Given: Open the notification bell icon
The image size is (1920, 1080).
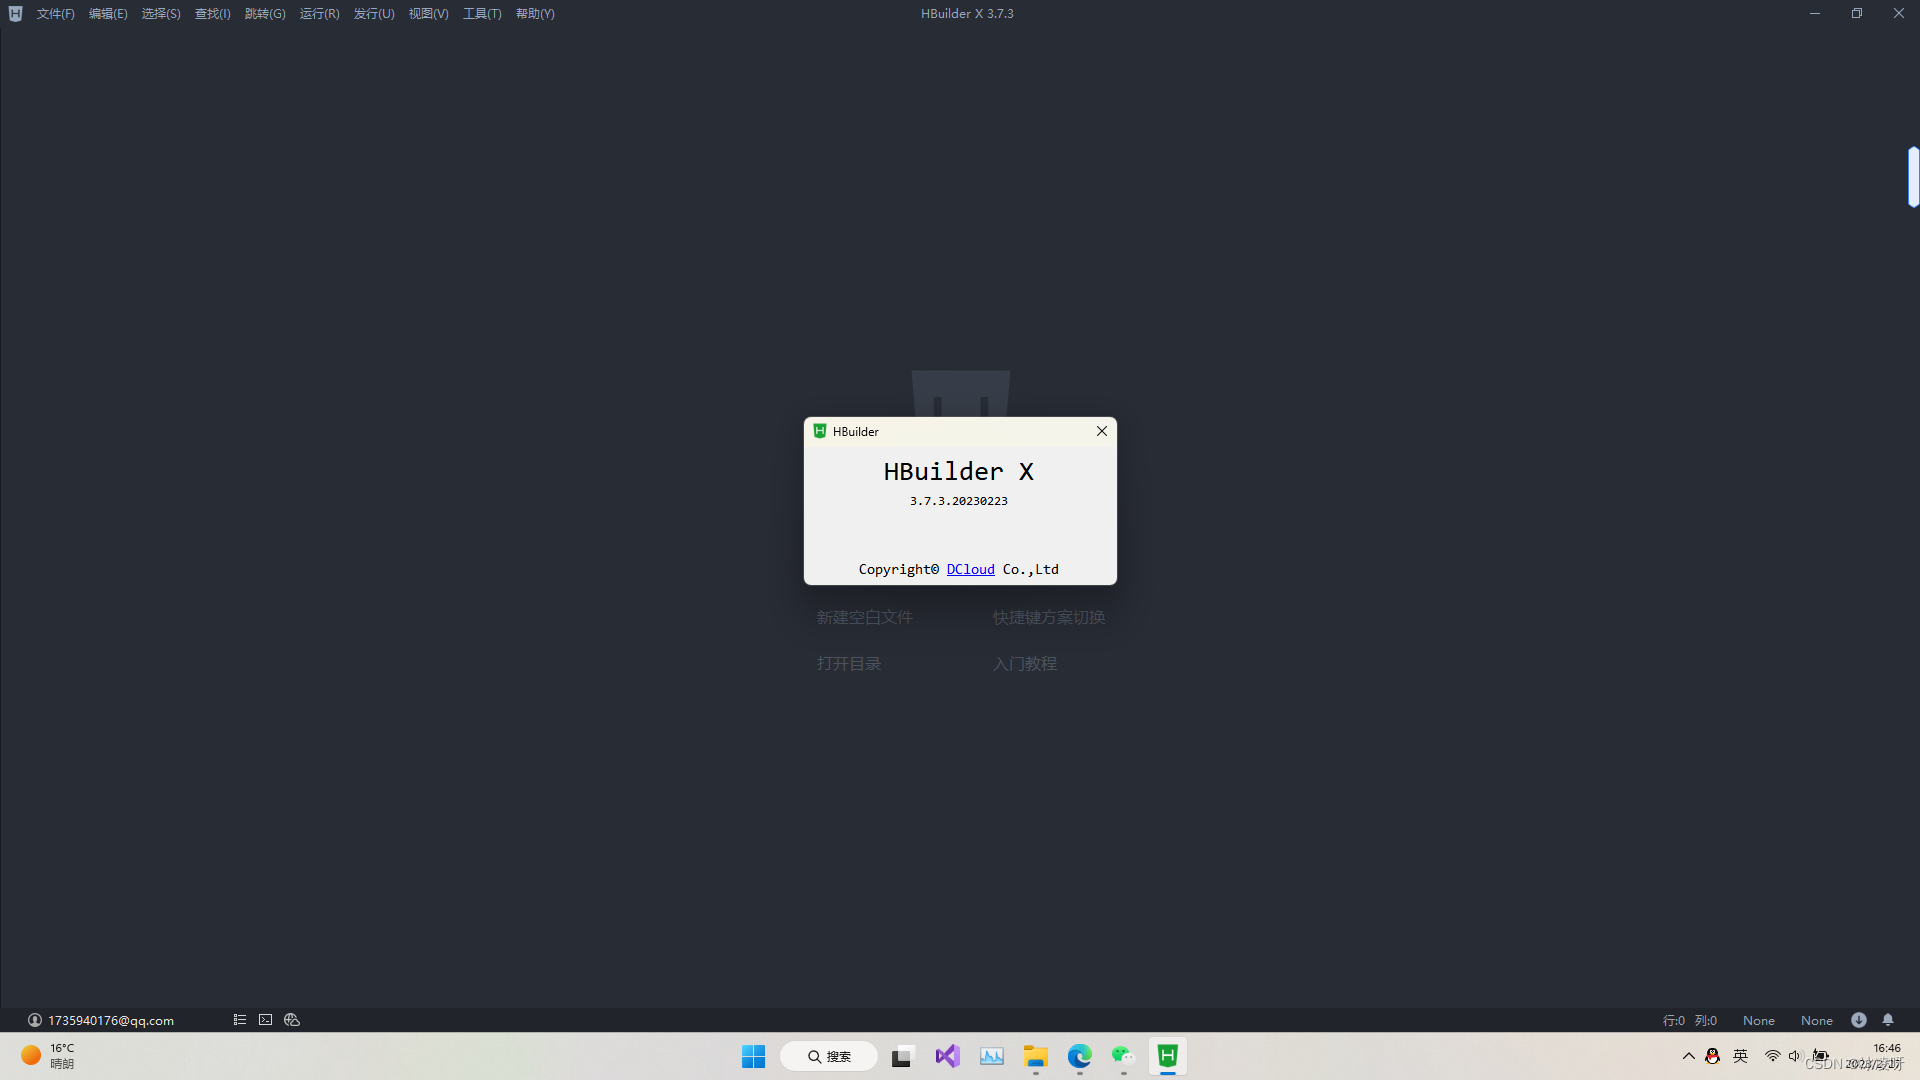Looking at the screenshot, I should coord(1888,1020).
